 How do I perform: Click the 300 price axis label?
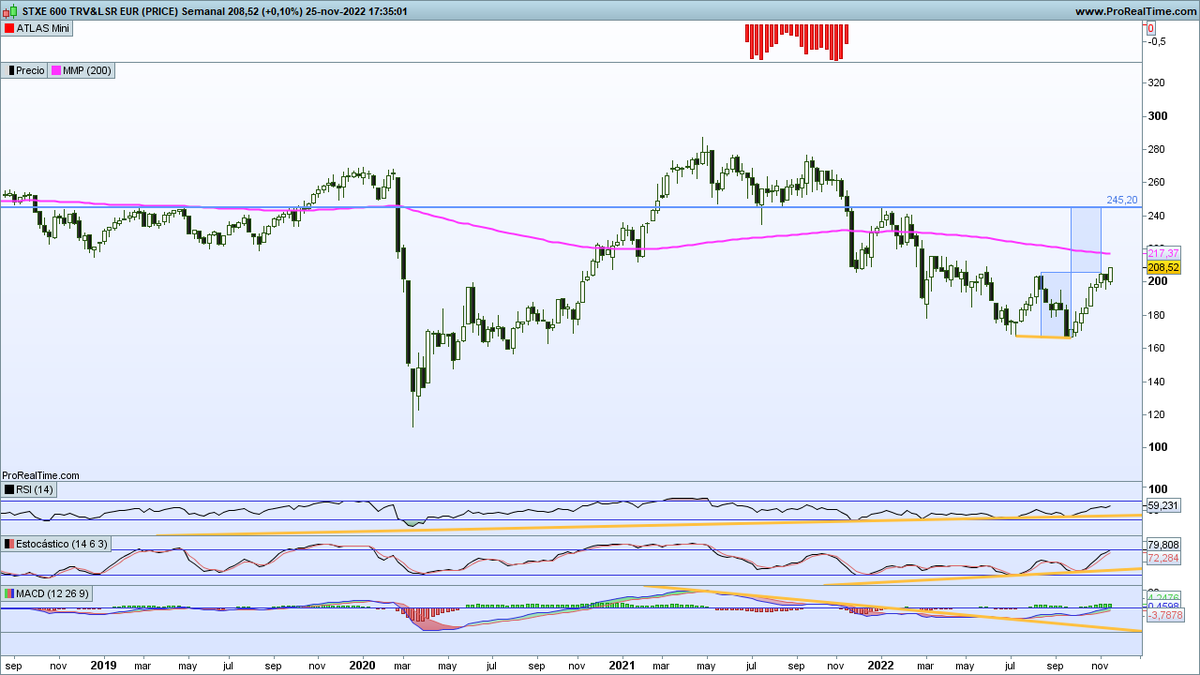coord(1157,116)
